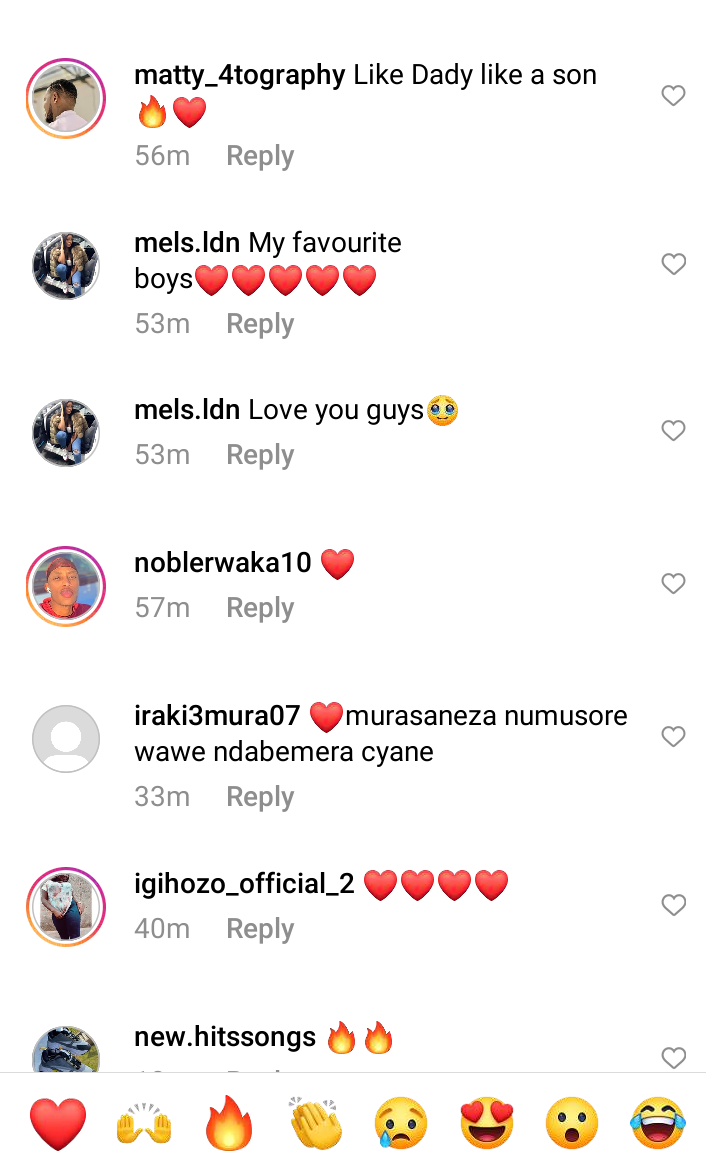
Task: Tap the sad crying face emoji
Action: tap(401, 1123)
